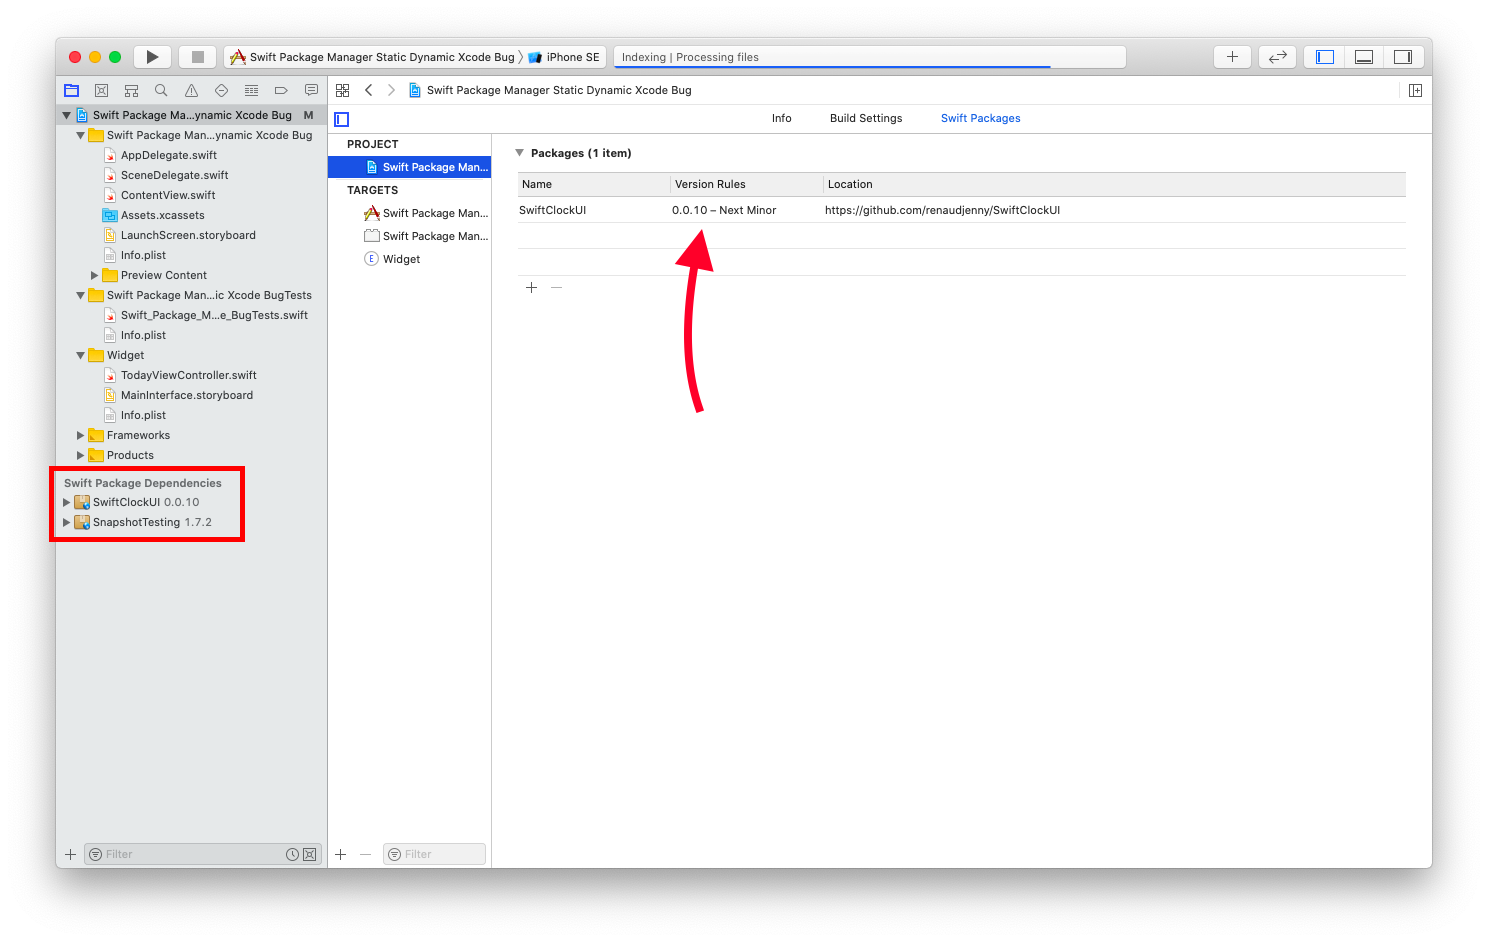Click the 0.0.10 – Next Minor version rule
This screenshot has height=942, width=1488.
(x=724, y=210)
